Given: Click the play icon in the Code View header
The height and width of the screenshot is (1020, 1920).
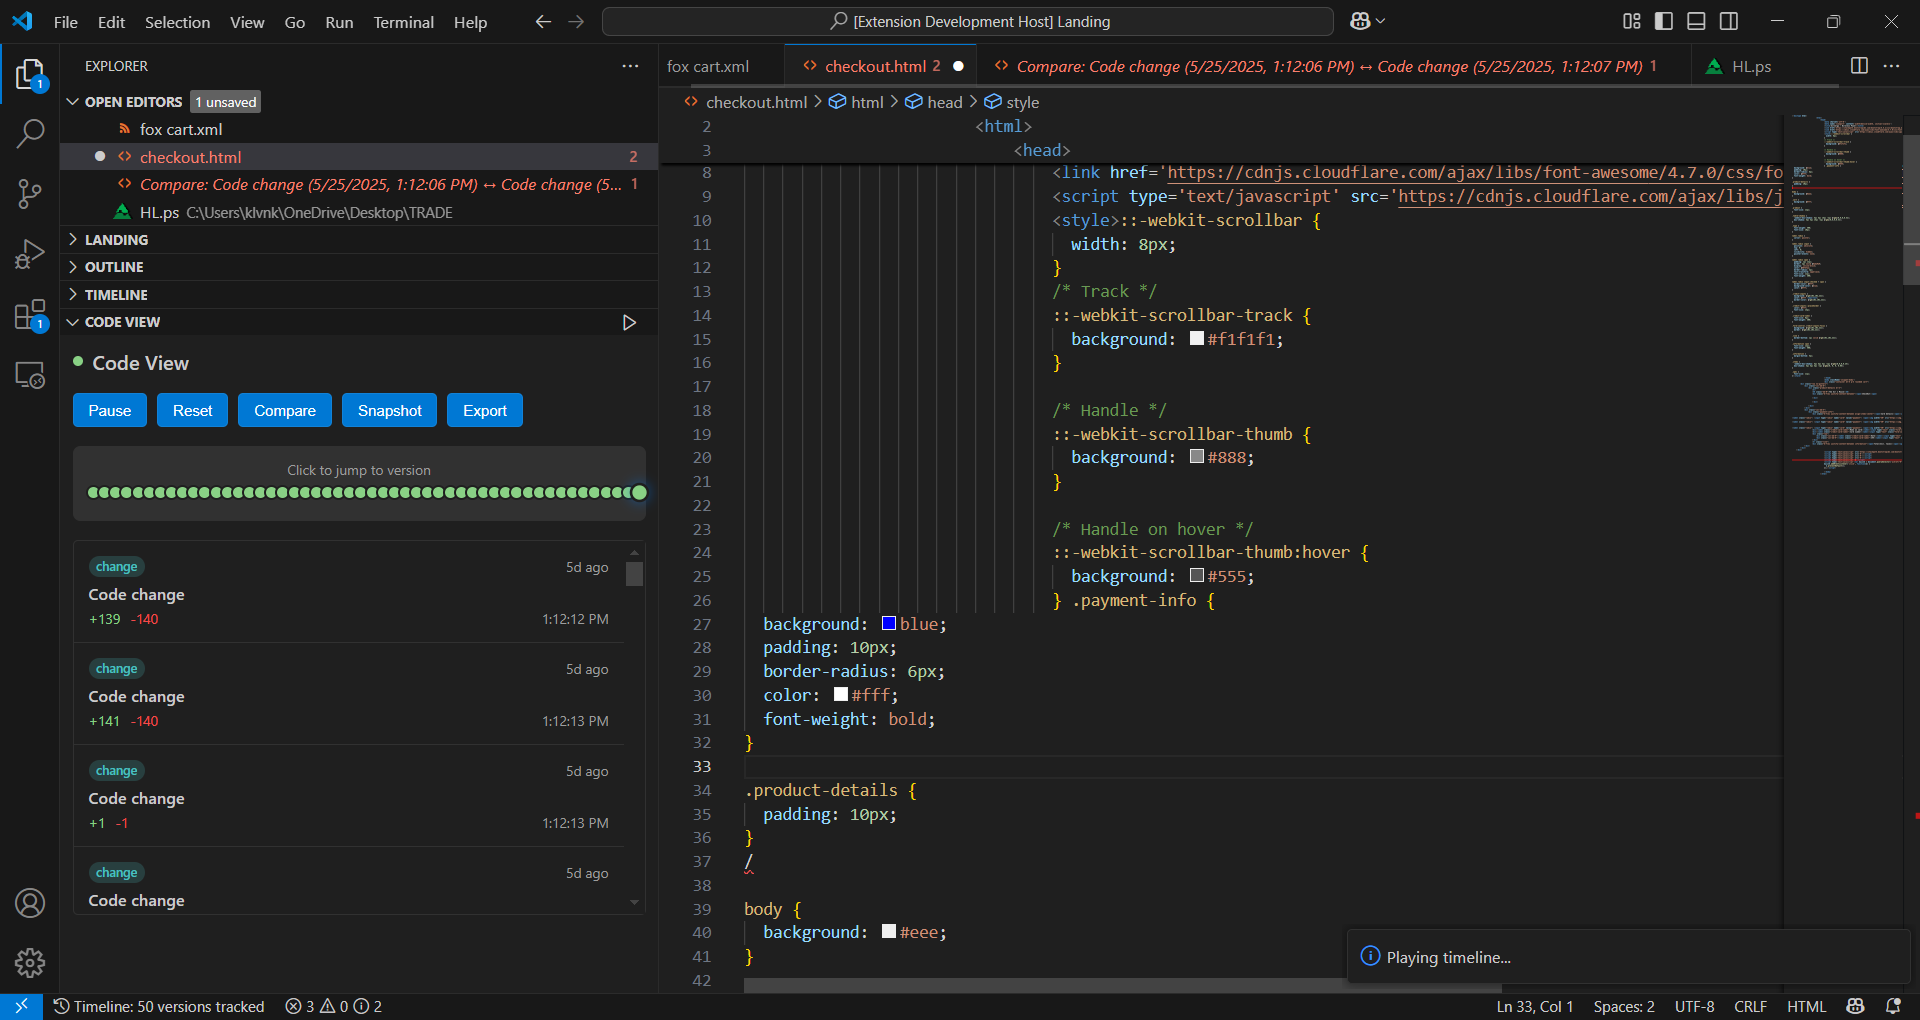Looking at the screenshot, I should [629, 322].
